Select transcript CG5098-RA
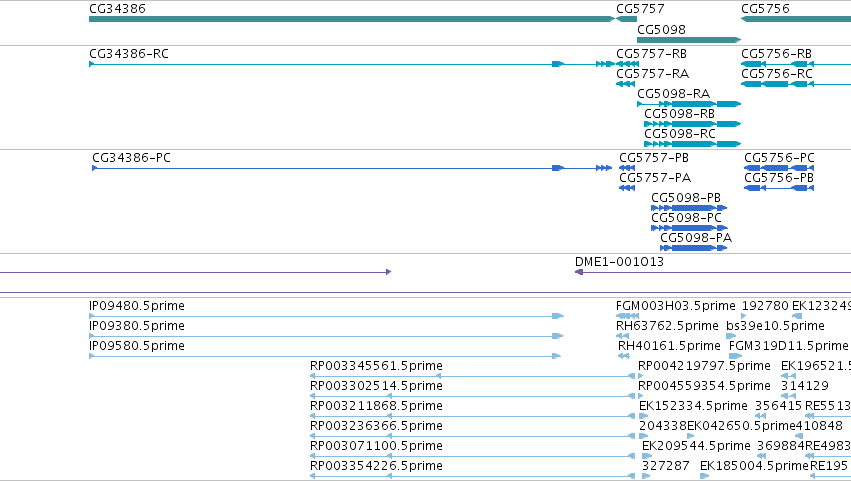Screen dimensions: 851x481 click(x=689, y=104)
